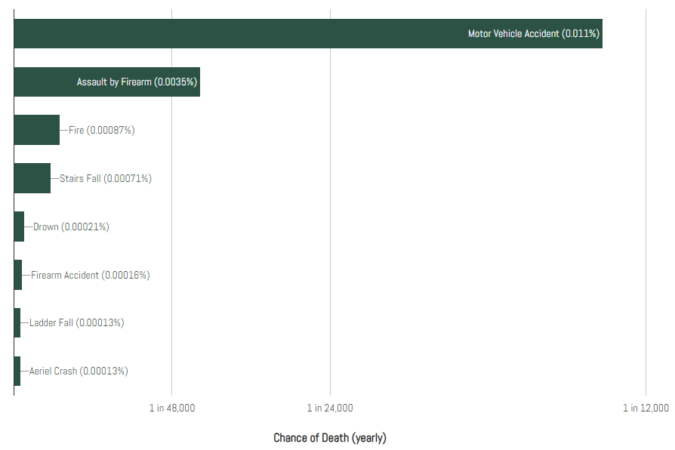Click the 1 in 12,000 axis tick label
Viewport: 675px width, 450px height.
point(646,408)
